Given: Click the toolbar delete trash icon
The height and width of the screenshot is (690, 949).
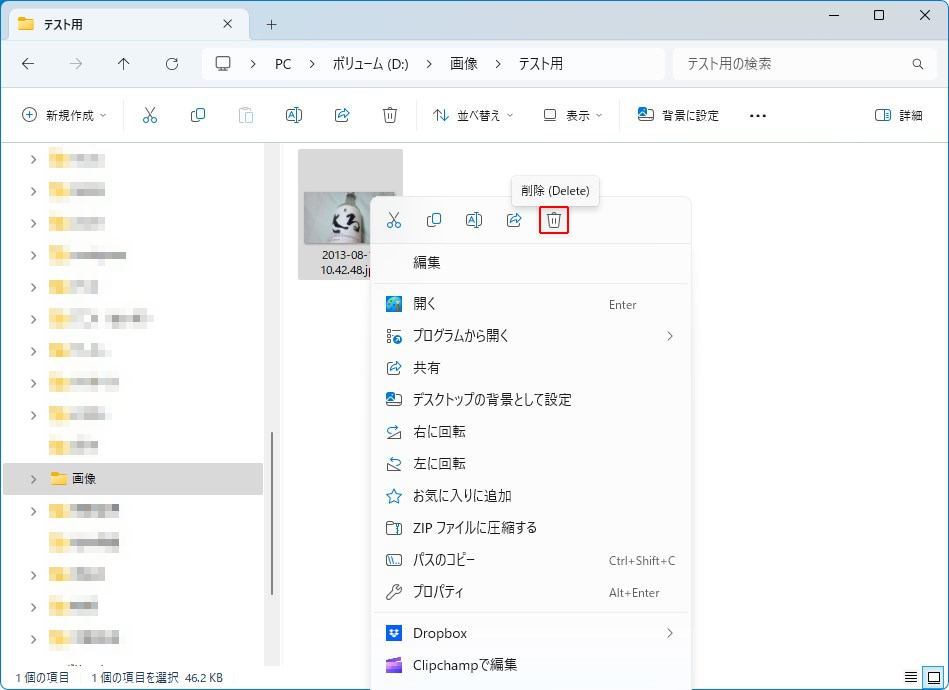Looking at the screenshot, I should (390, 115).
